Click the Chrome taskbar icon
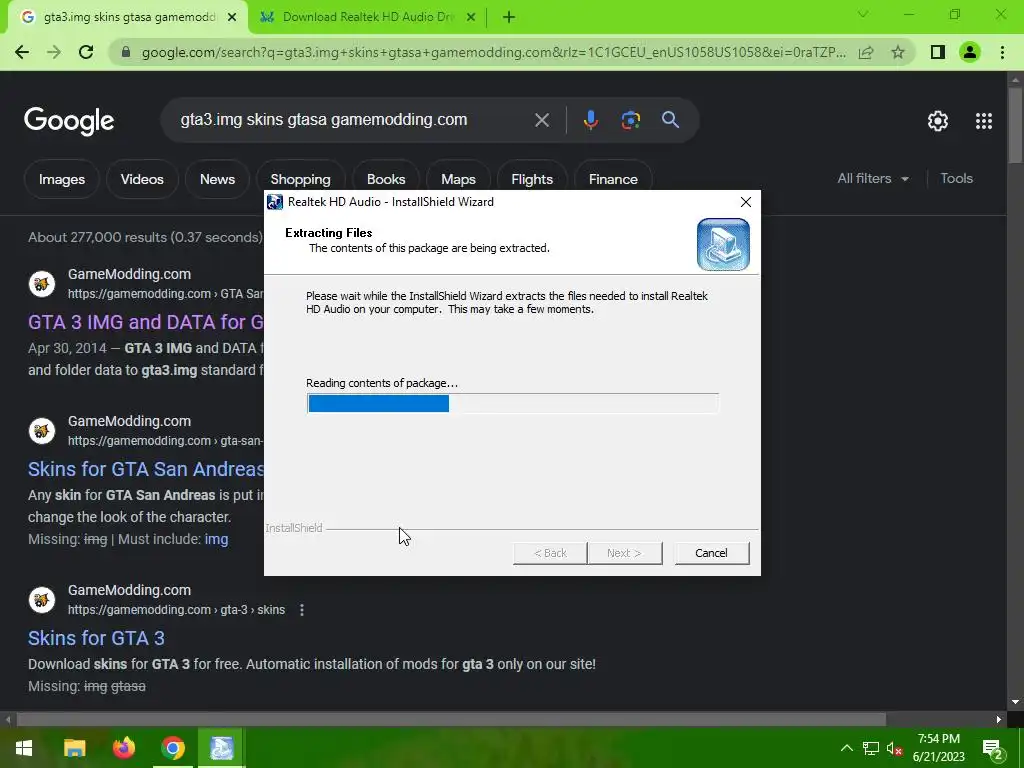Viewport: 1024px width, 768px height. (x=172, y=748)
